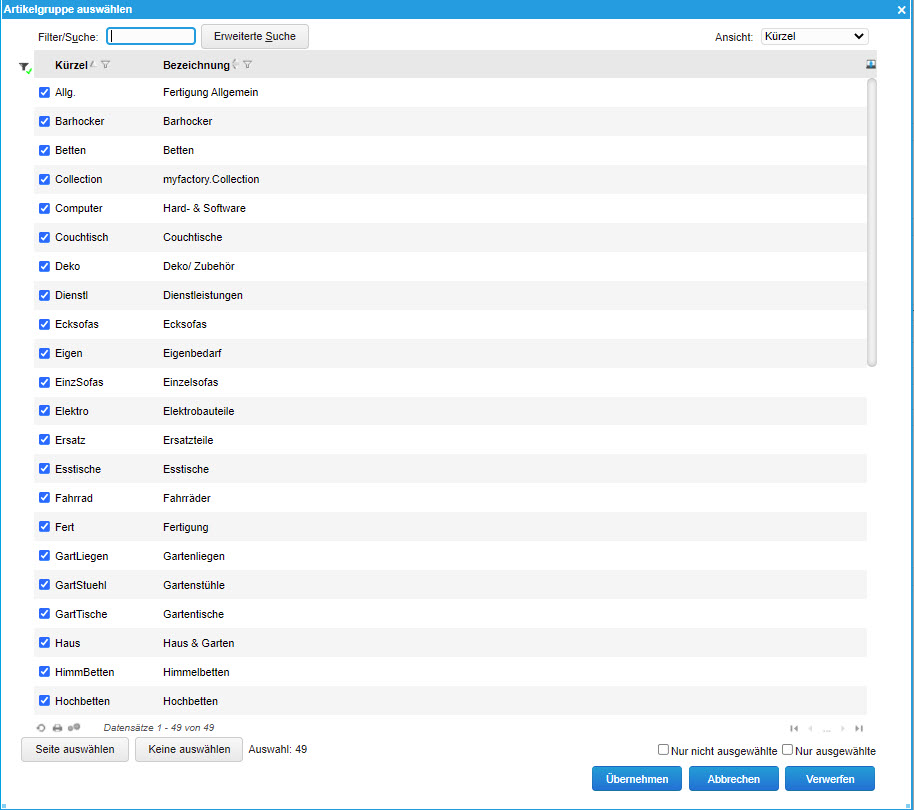This screenshot has width=914, height=810.
Task: Open the Bezeichnung column filter funnel
Action: point(247,65)
